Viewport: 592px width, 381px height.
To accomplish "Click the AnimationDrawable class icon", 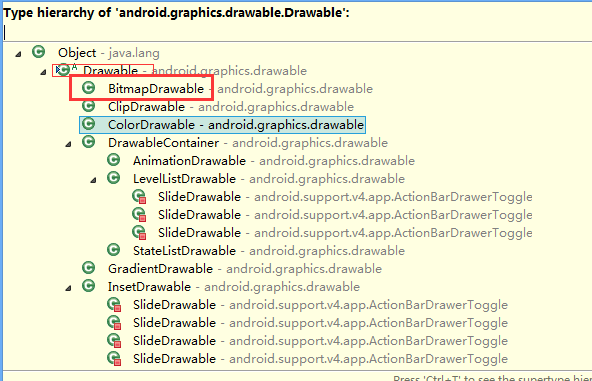I will (x=113, y=160).
